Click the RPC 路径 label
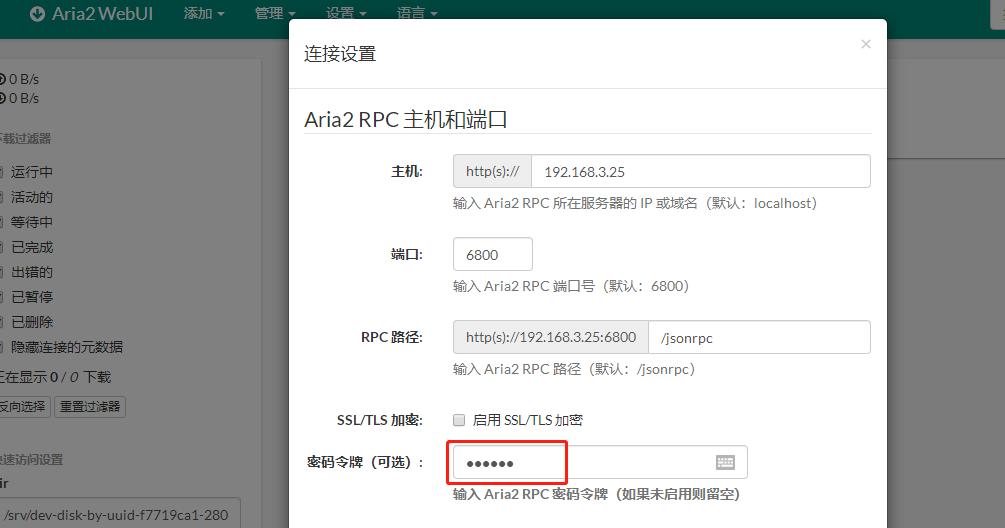The image size is (1005, 528). (x=392, y=337)
